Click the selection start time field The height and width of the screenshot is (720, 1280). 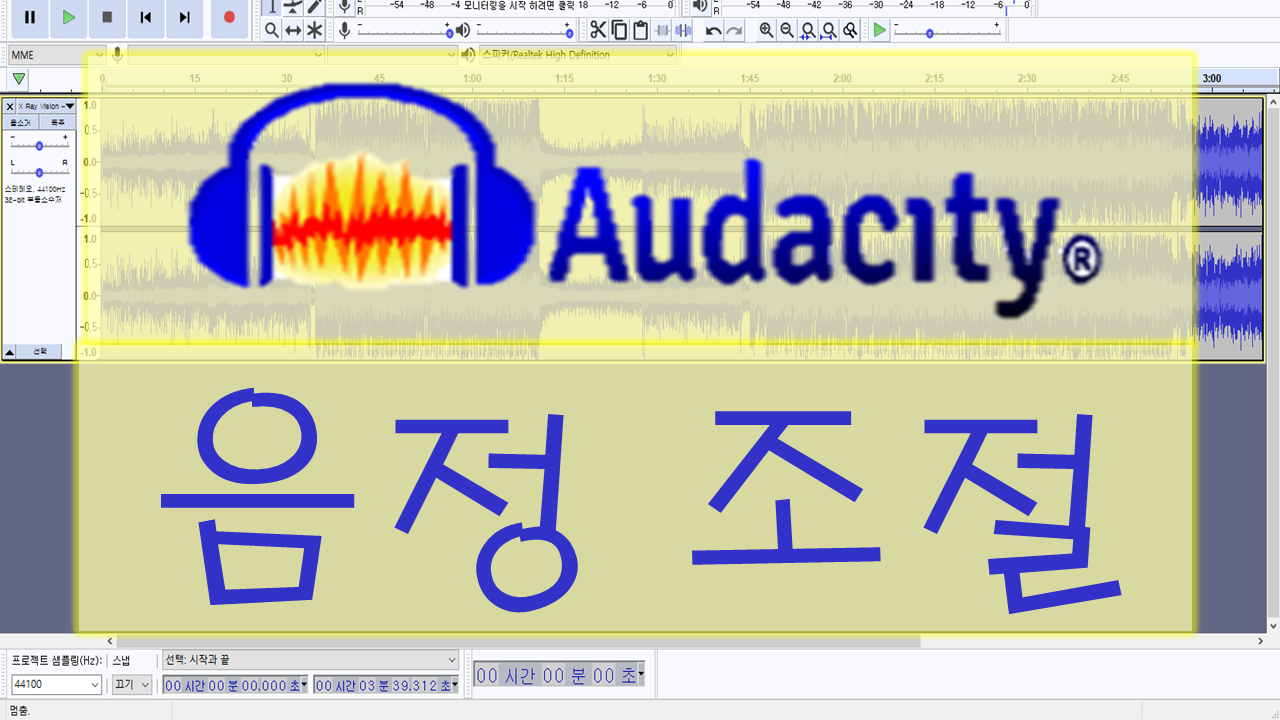(235, 685)
